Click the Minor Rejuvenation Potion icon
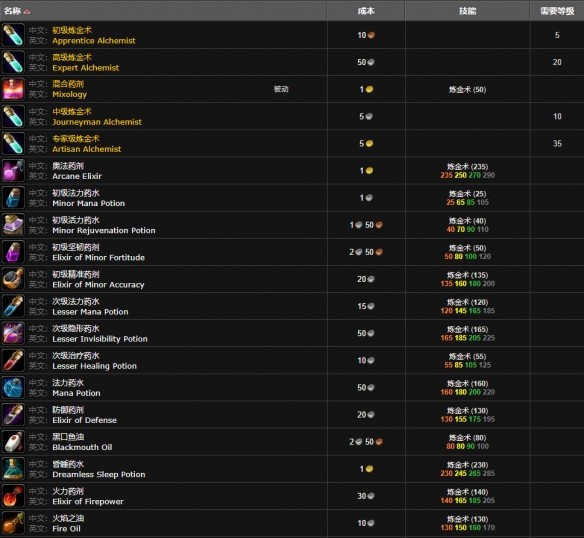 pos(13,225)
